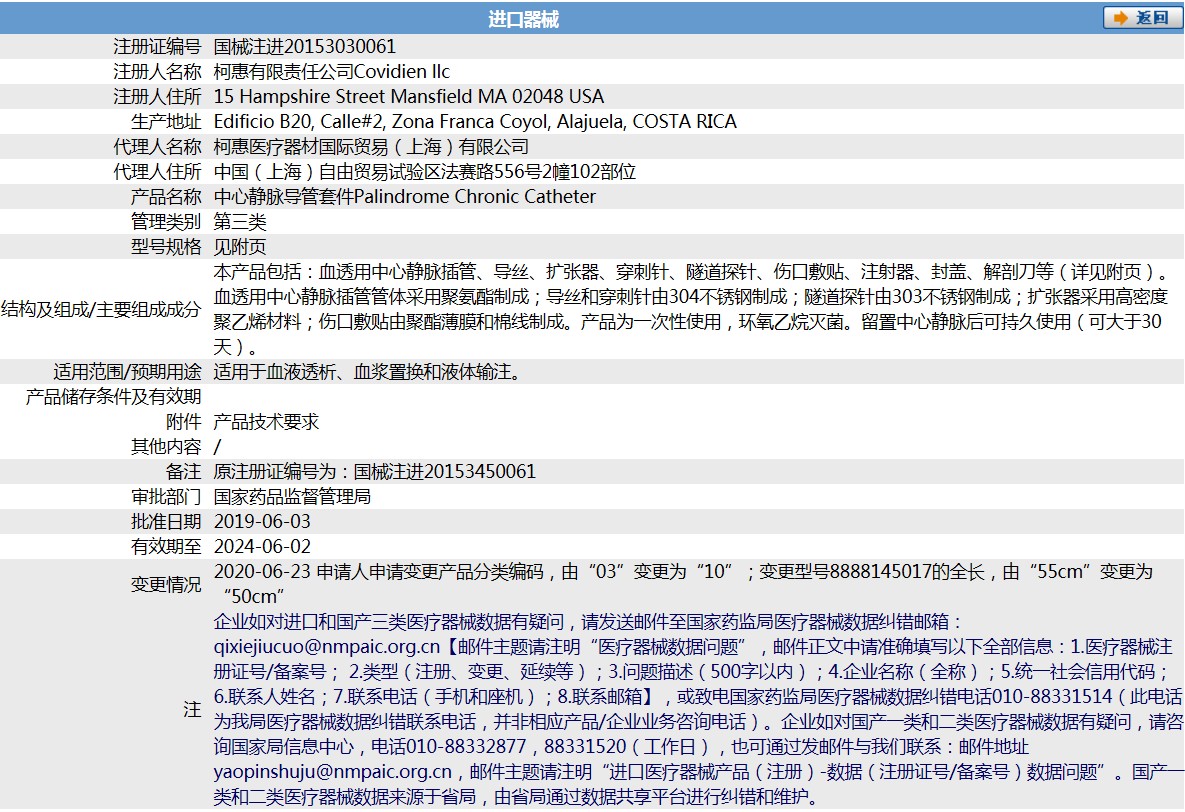Select expiry date 2024-06-02
This screenshot has height=812, width=1185.
pos(262,547)
